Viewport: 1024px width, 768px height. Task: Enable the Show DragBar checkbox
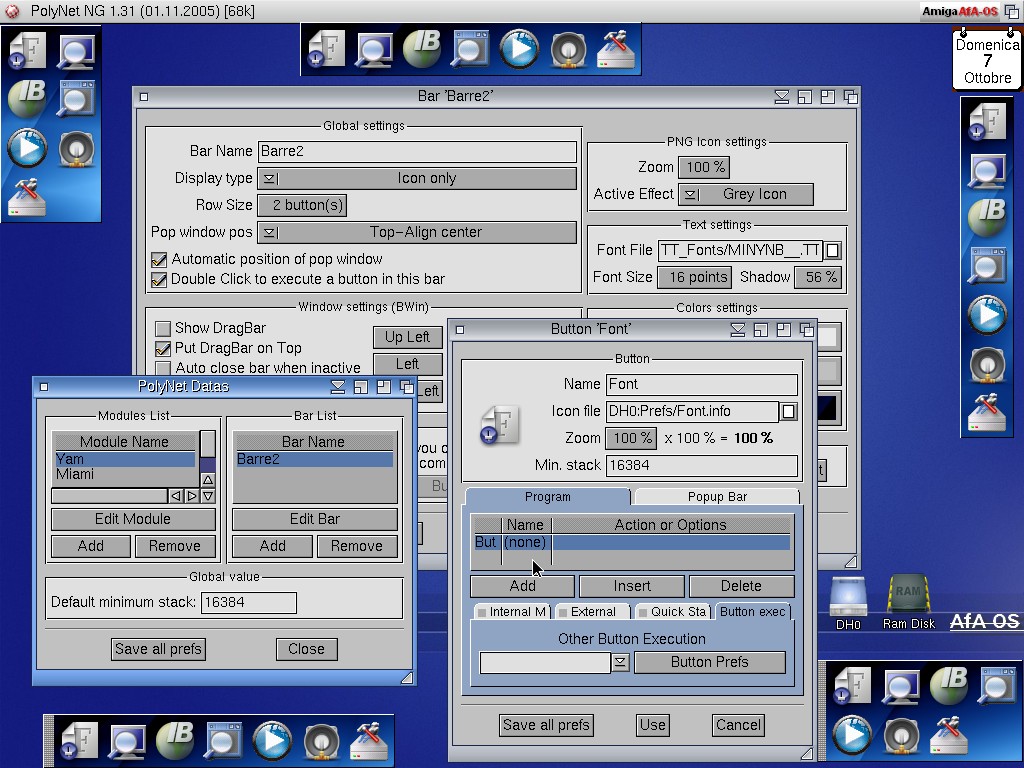[163, 328]
